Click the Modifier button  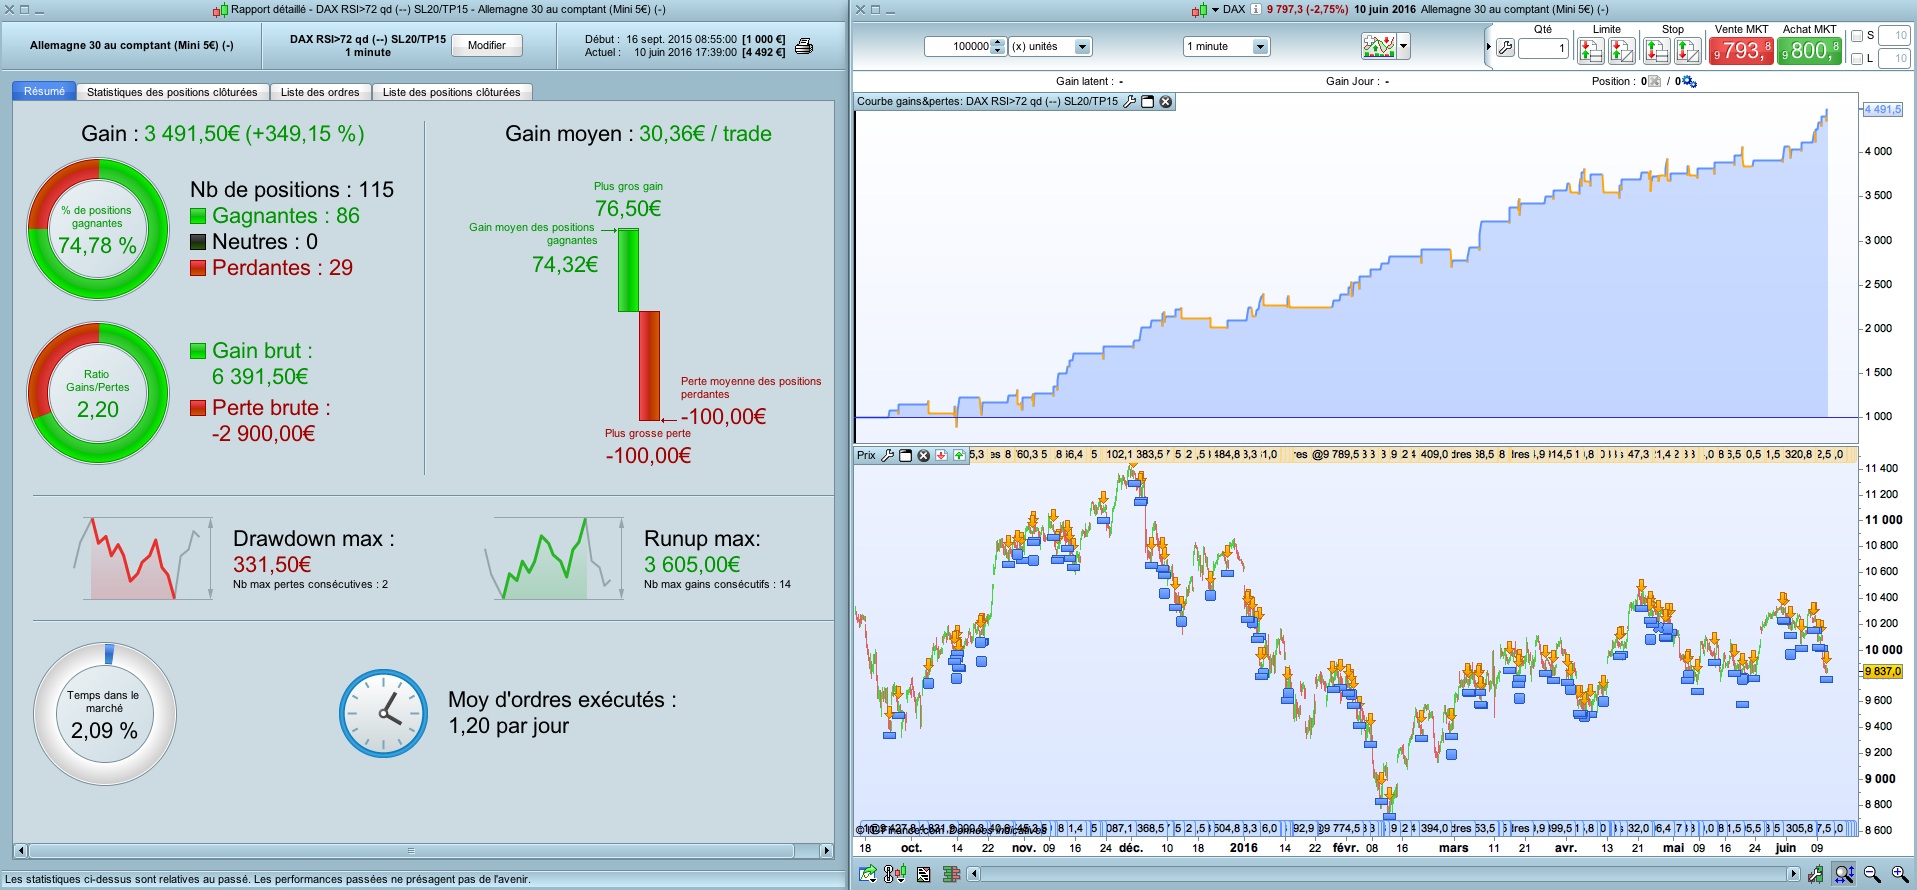487,45
